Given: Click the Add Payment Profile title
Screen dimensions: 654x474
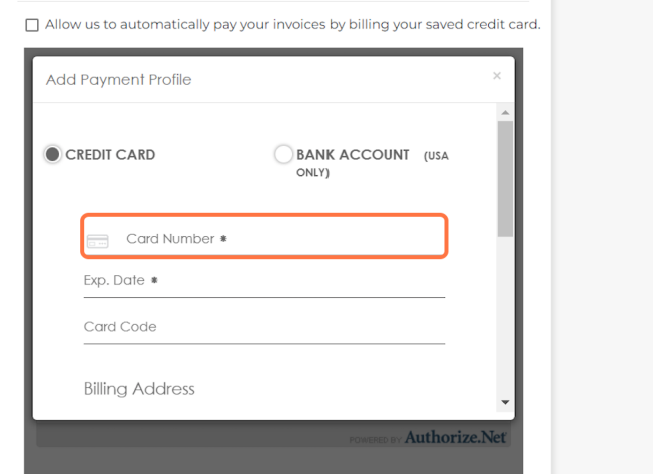Looking at the screenshot, I should point(118,80).
